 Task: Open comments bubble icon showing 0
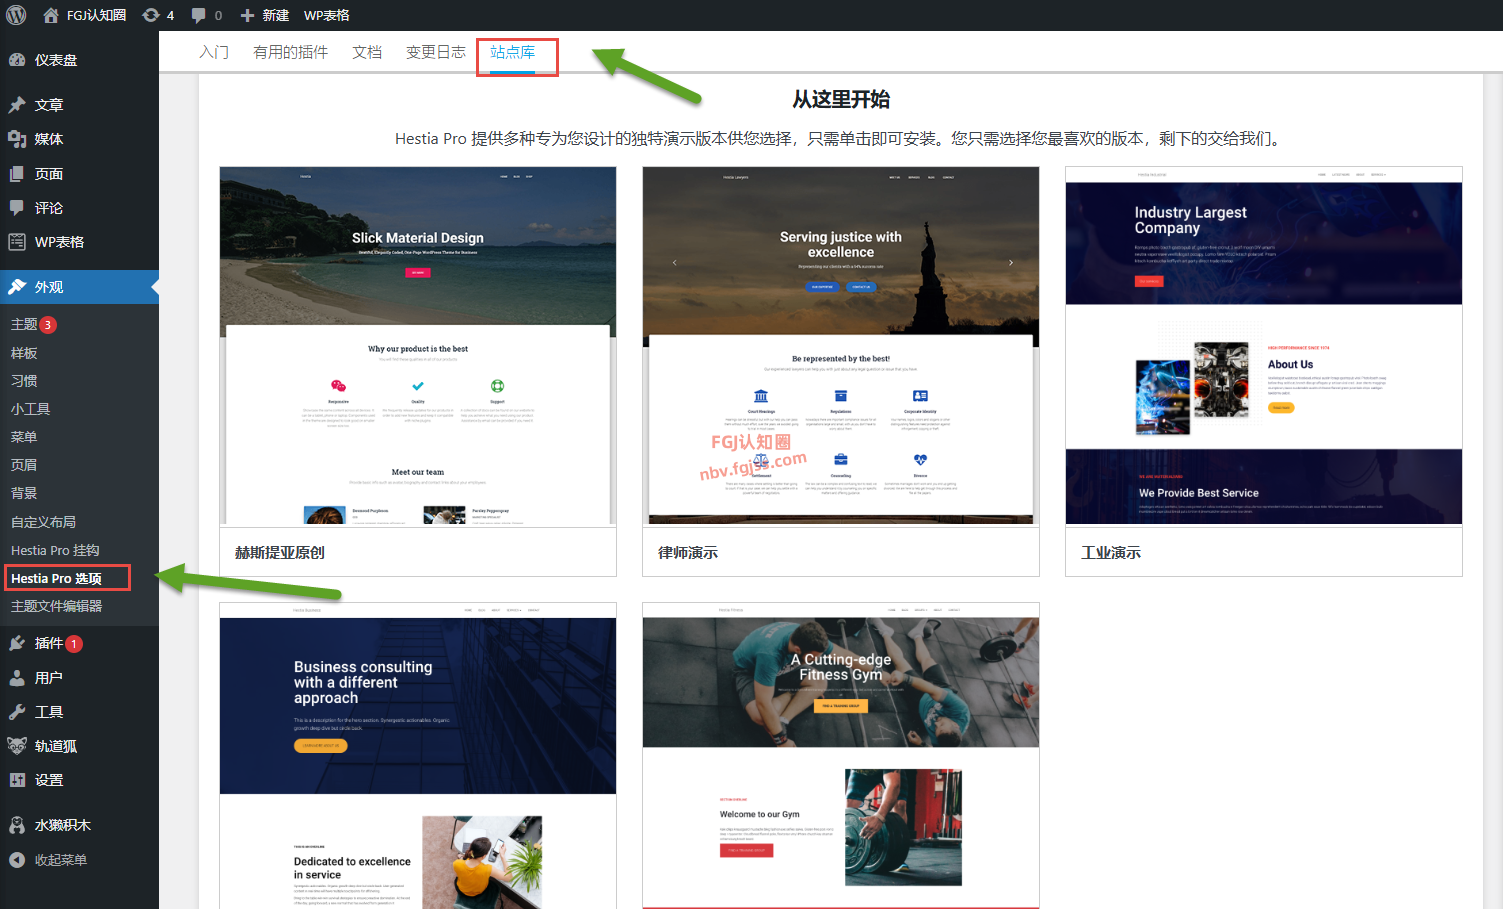[x=198, y=15]
